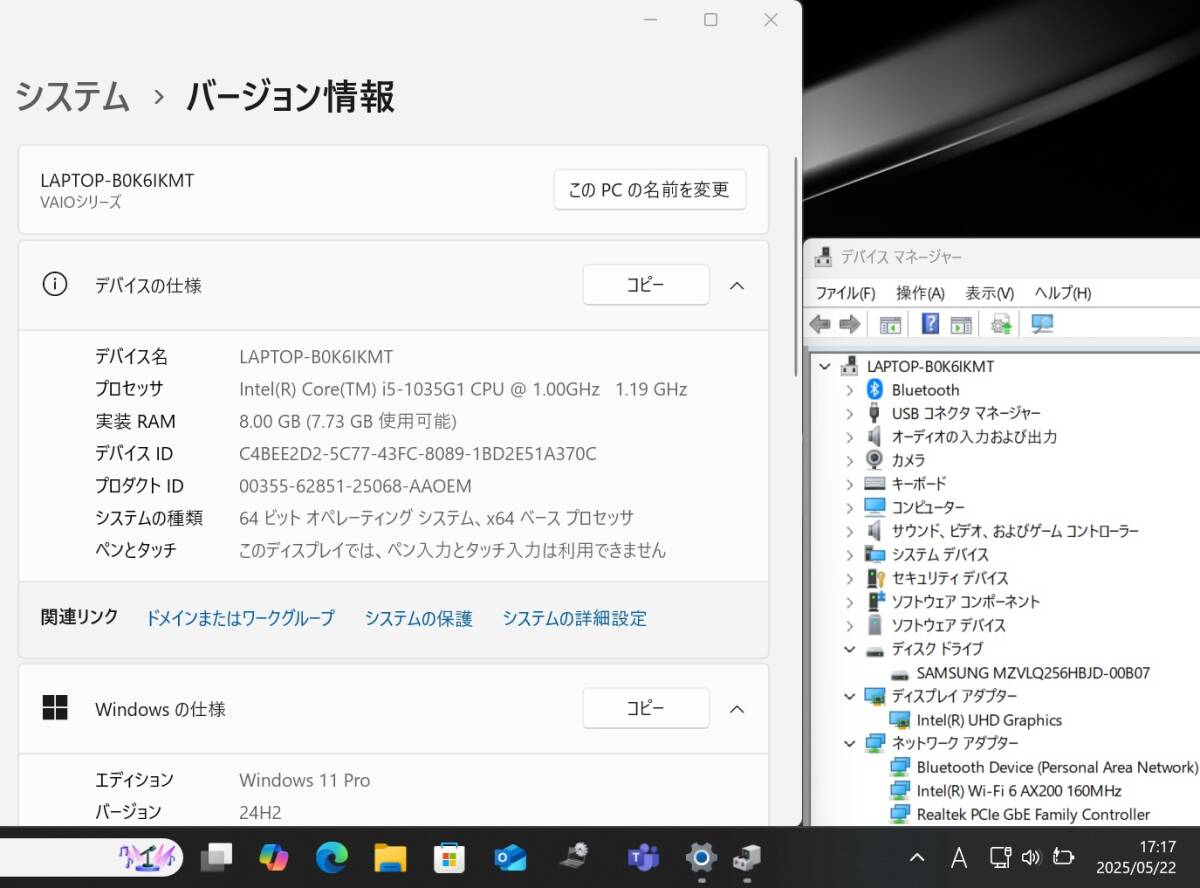The width and height of the screenshot is (1200, 888).
Task: Open the ヘルプ(H) menu
Action: 1062,293
